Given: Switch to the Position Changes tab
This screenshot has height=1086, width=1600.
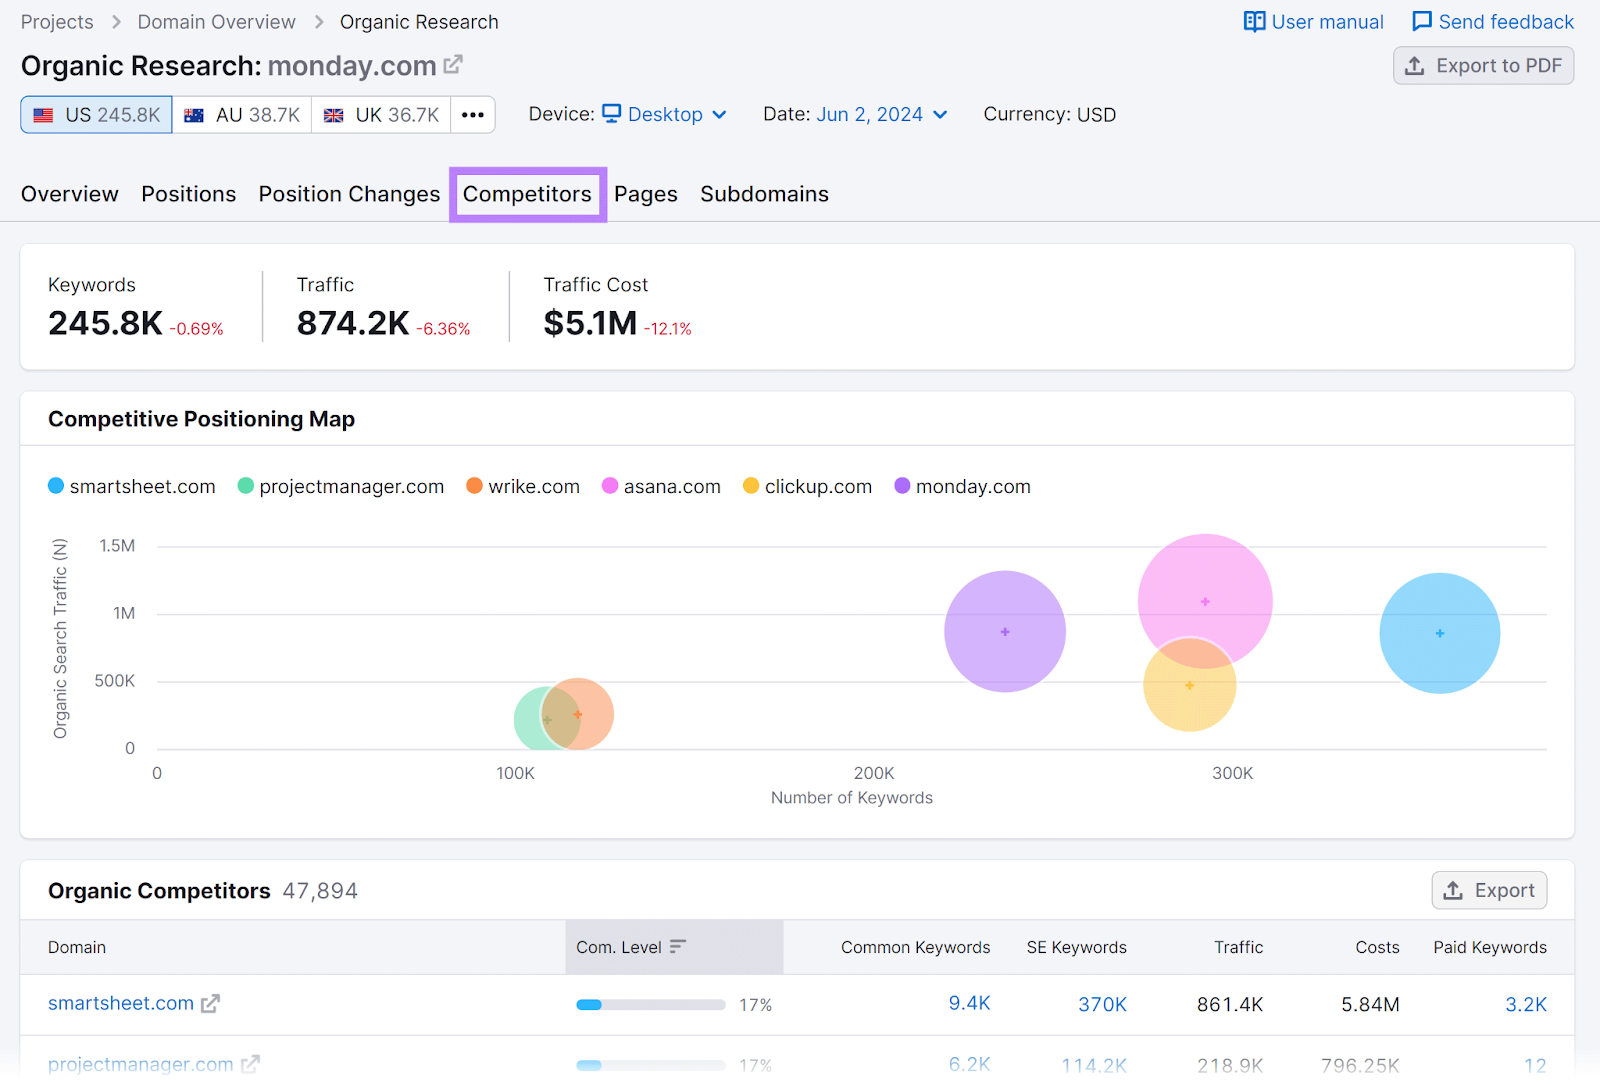Looking at the screenshot, I should pyautogui.click(x=349, y=194).
